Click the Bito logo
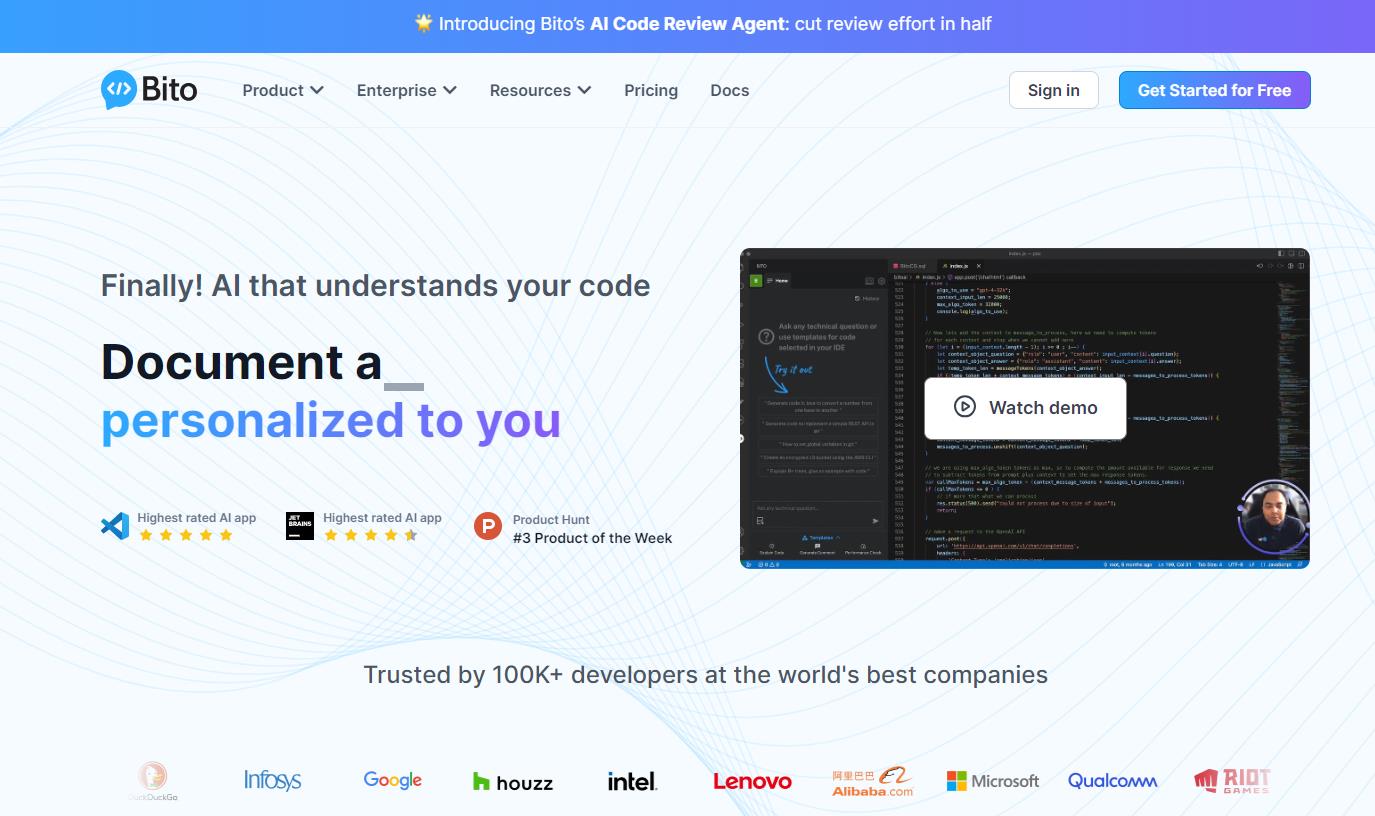The height and width of the screenshot is (816, 1375). click(x=149, y=90)
